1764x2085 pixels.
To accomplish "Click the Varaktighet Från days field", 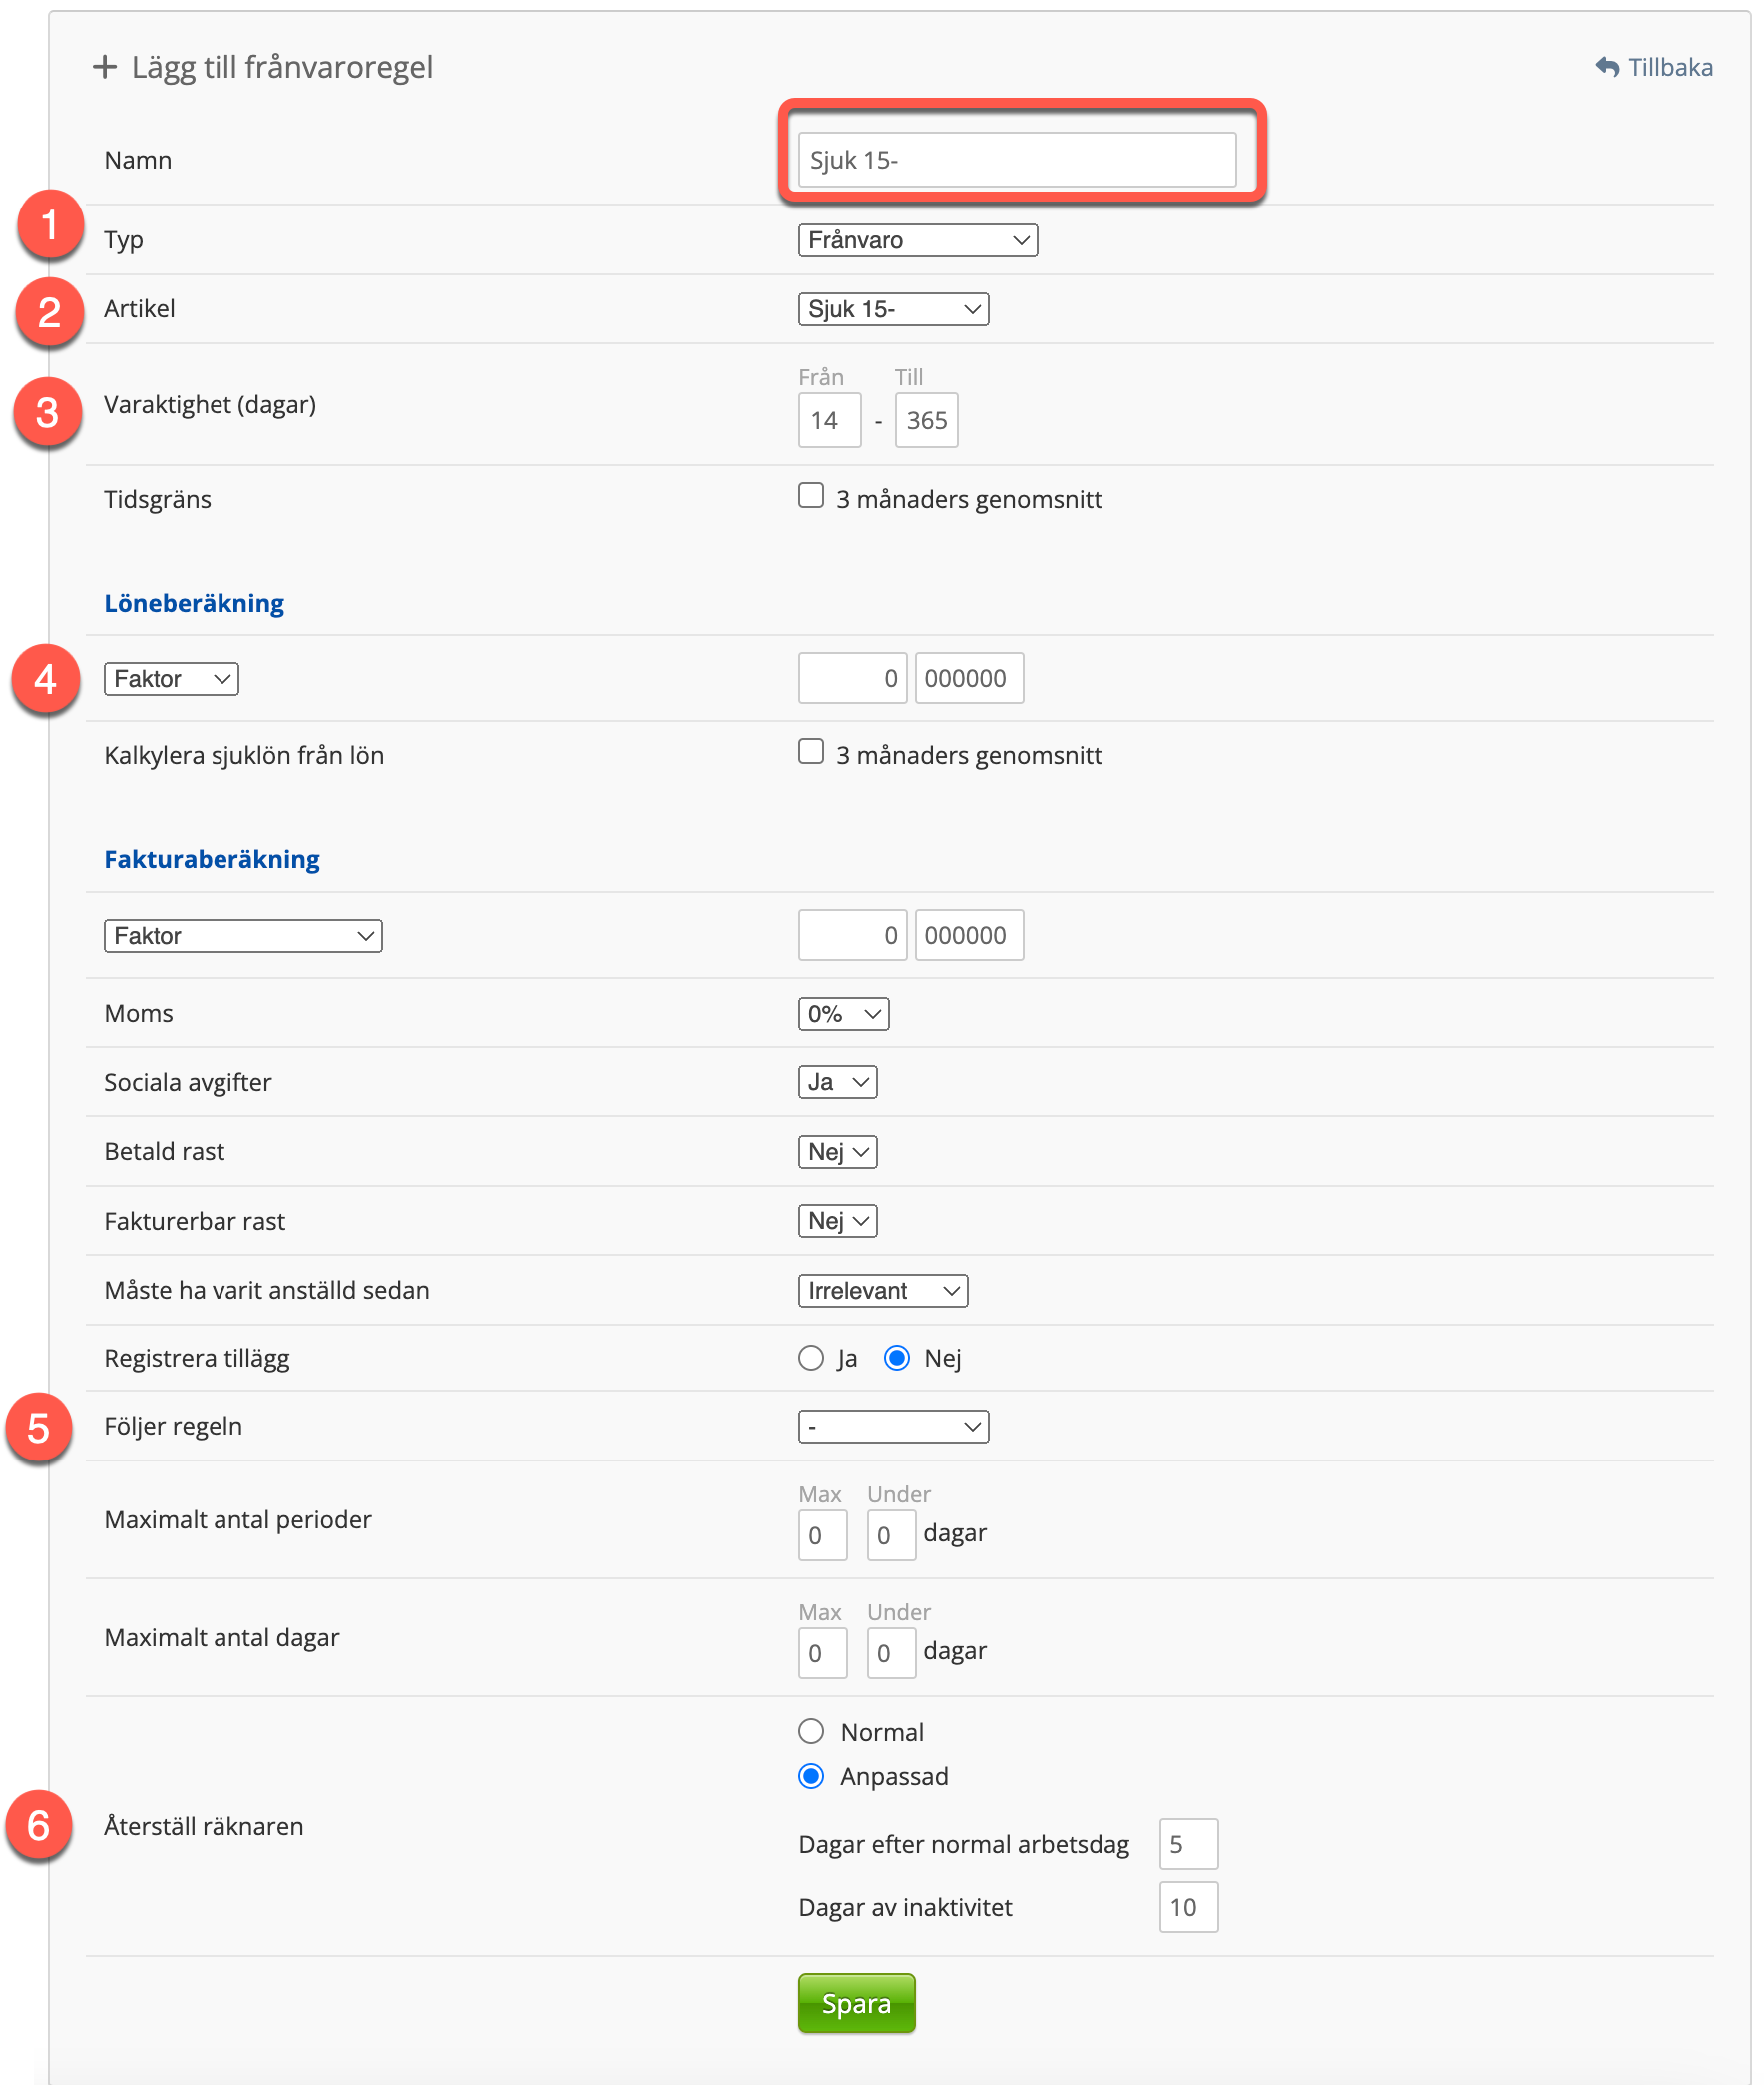I will pos(829,420).
